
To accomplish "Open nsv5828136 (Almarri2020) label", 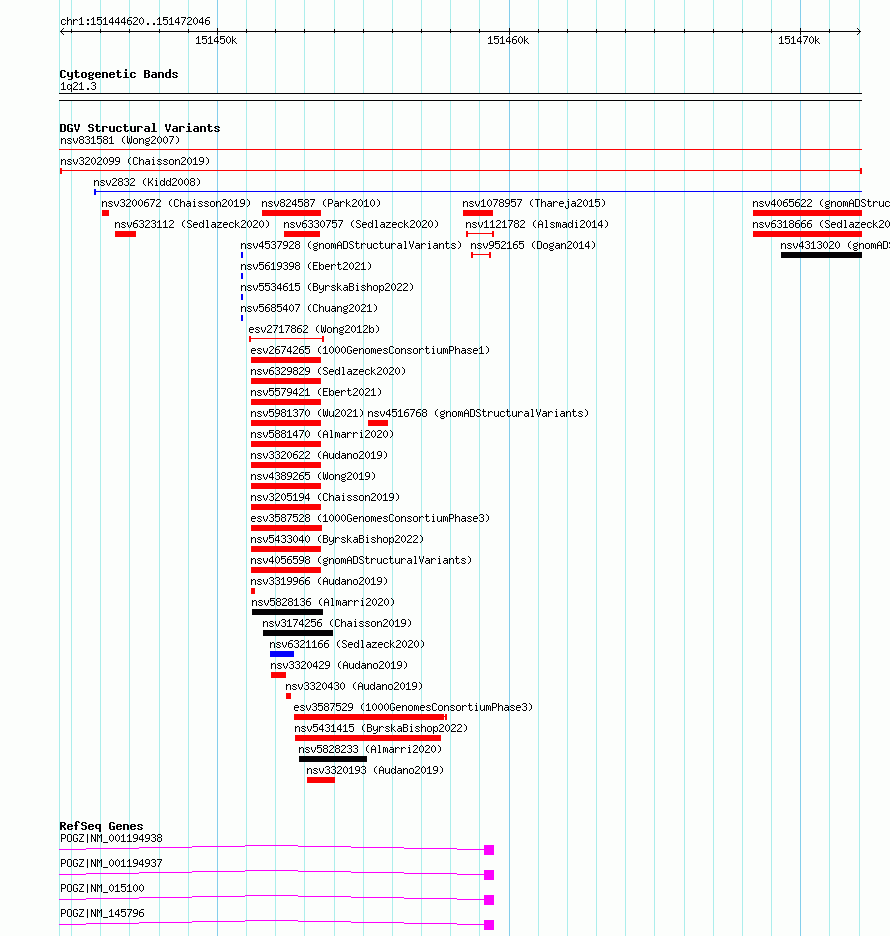I will pos(324,602).
